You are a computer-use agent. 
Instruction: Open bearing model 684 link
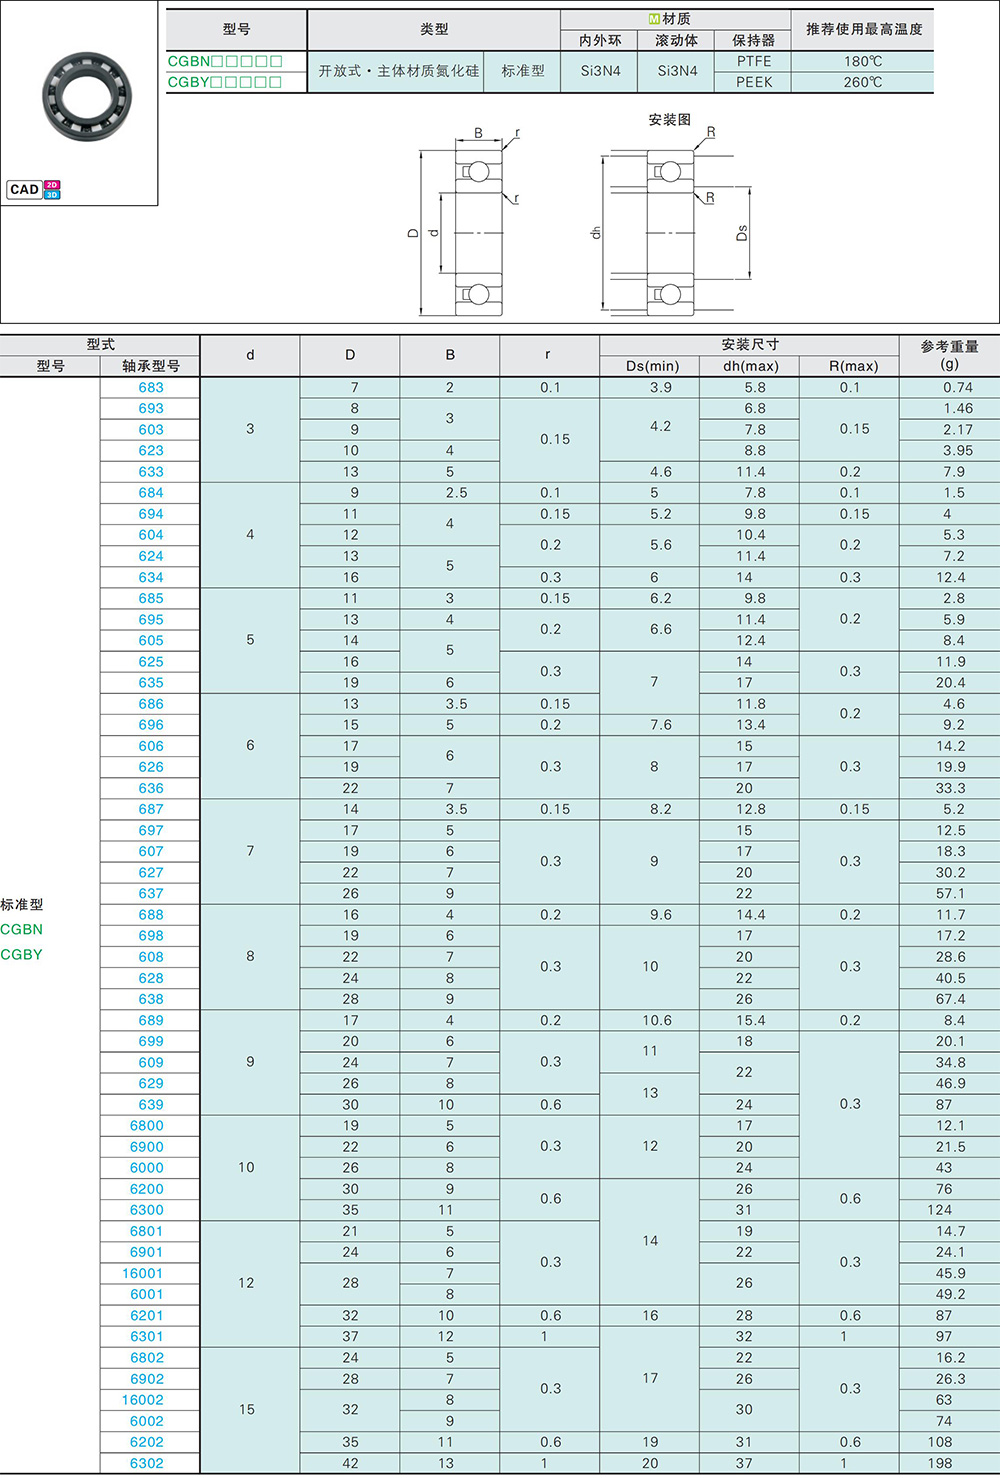pos(151,492)
